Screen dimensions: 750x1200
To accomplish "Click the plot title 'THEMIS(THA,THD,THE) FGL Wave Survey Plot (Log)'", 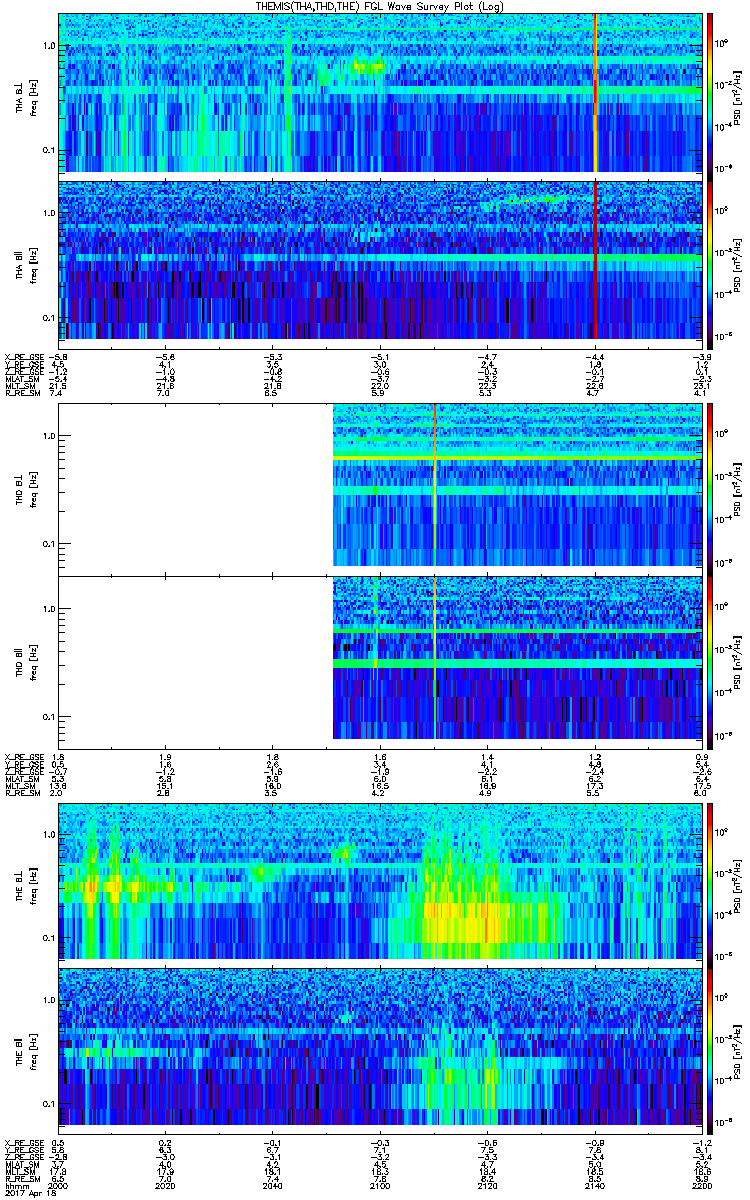I will [380, 6].
